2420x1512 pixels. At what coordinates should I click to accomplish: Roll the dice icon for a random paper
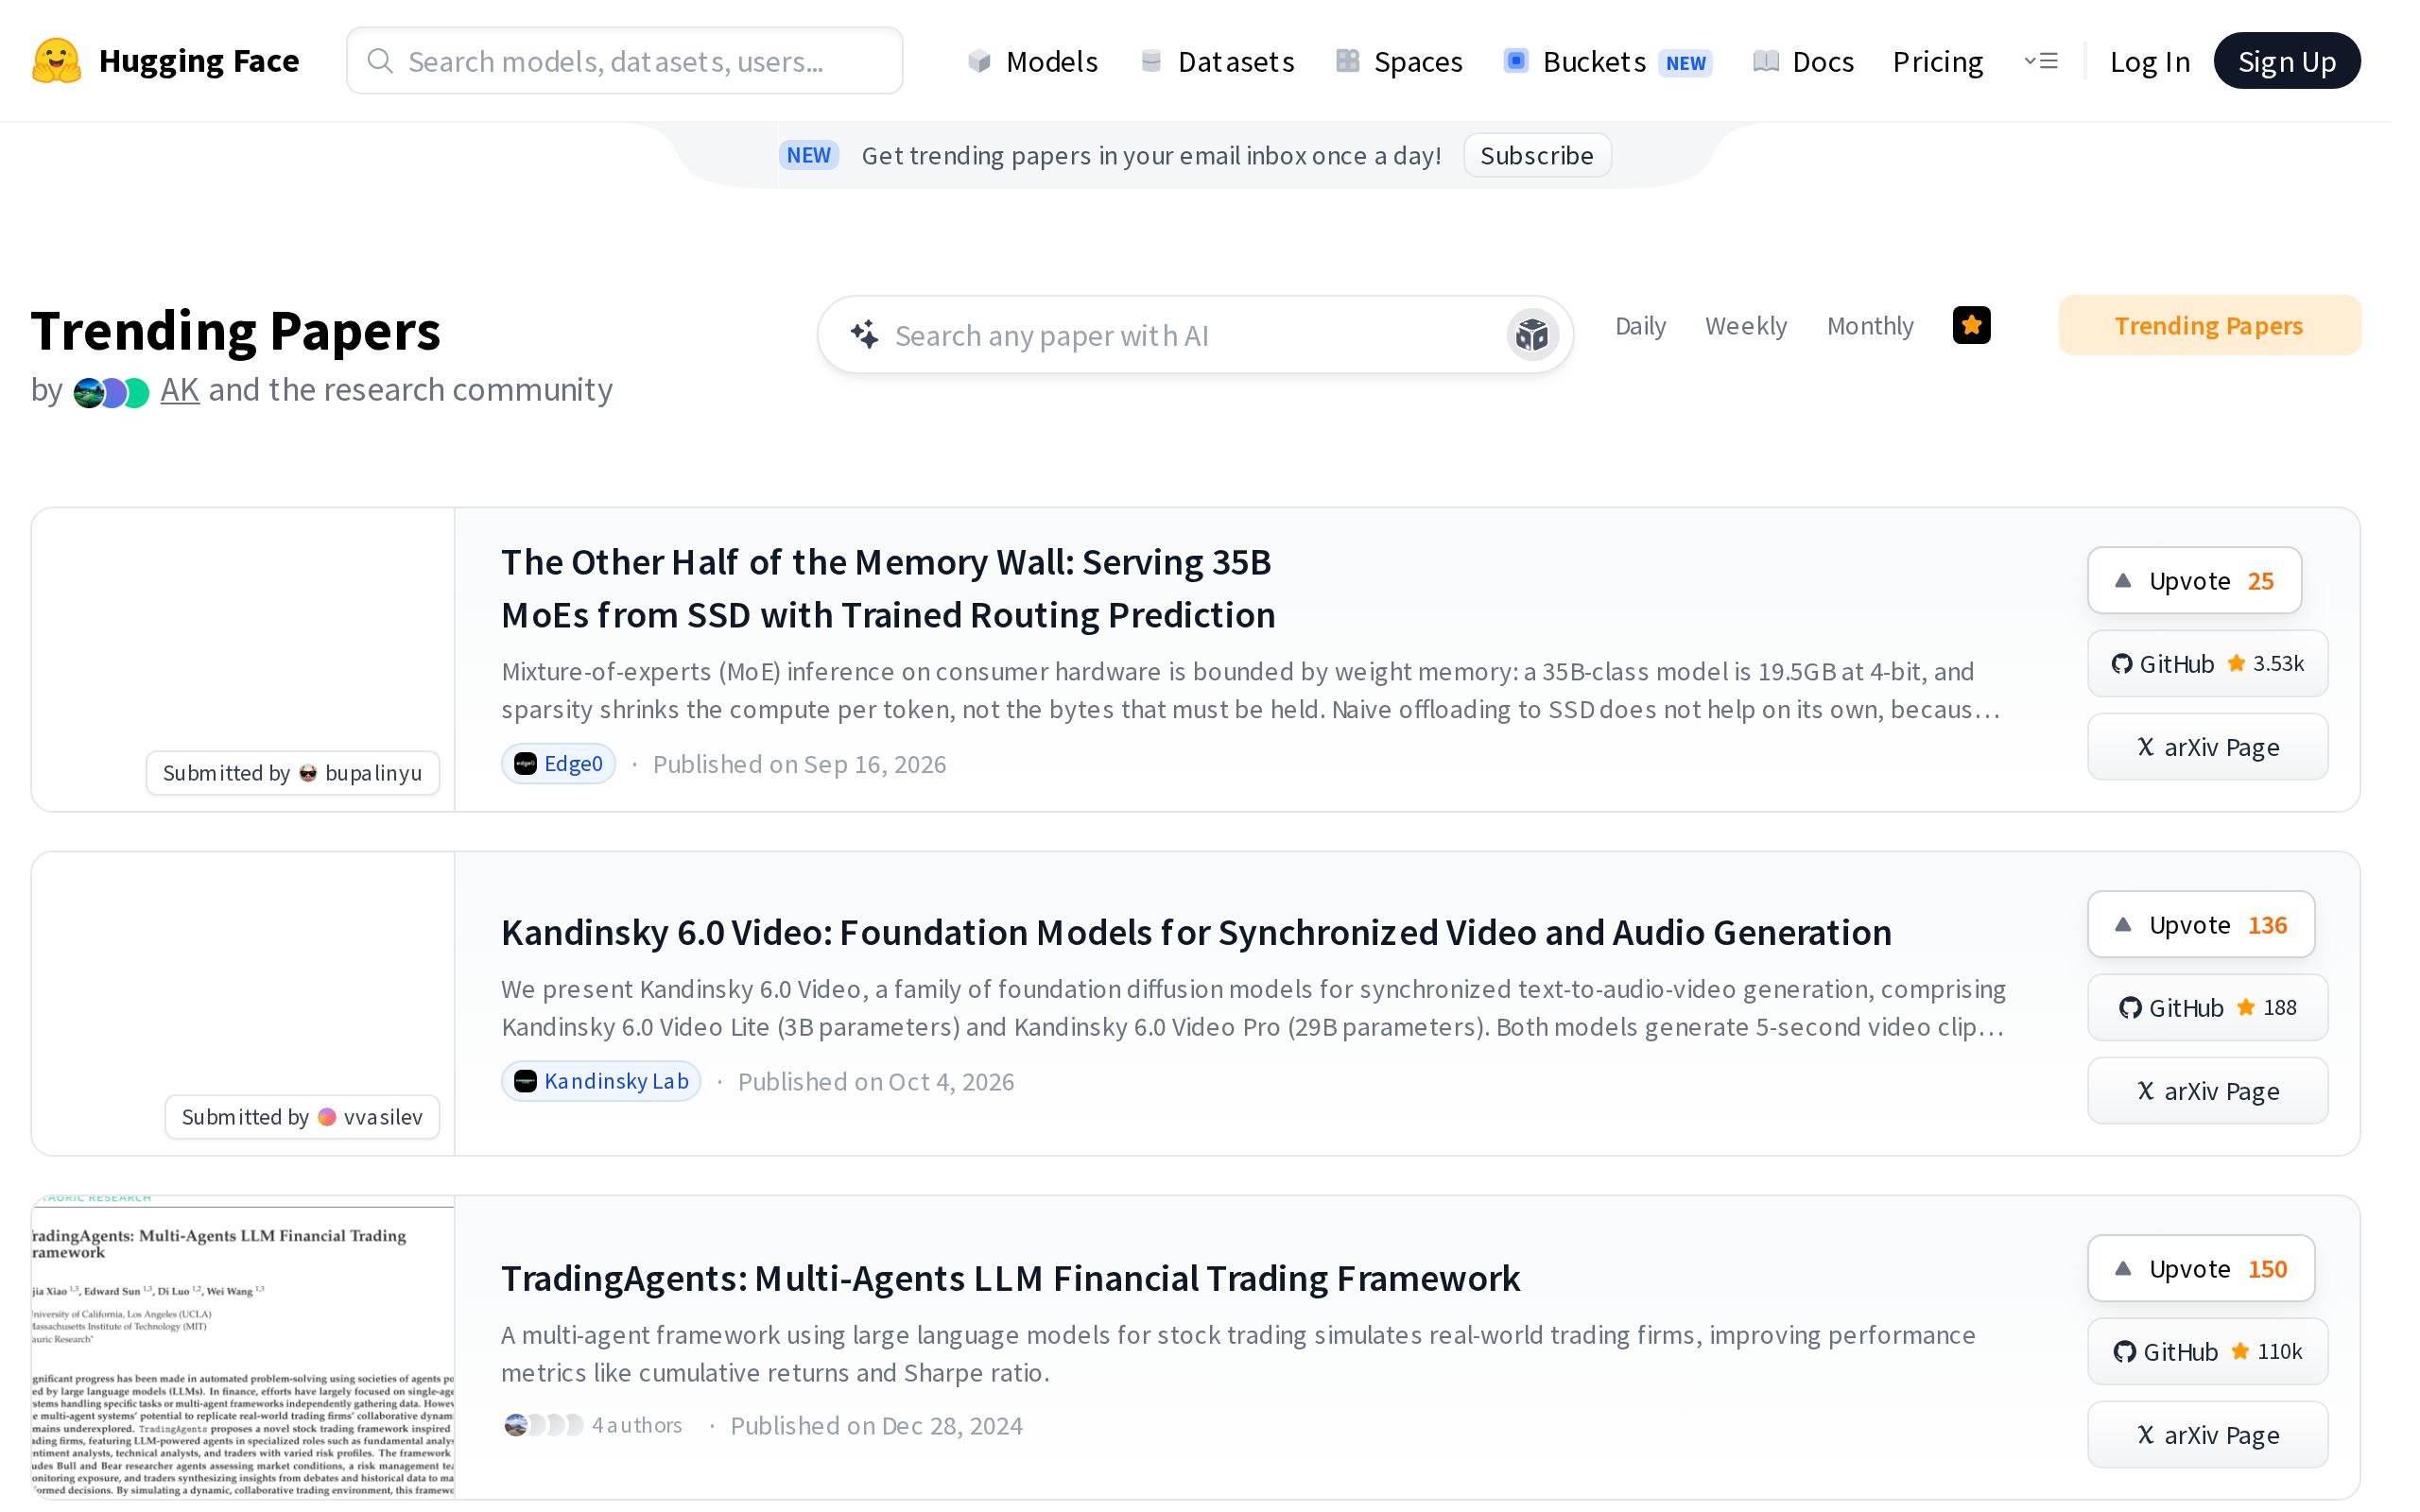point(1532,335)
